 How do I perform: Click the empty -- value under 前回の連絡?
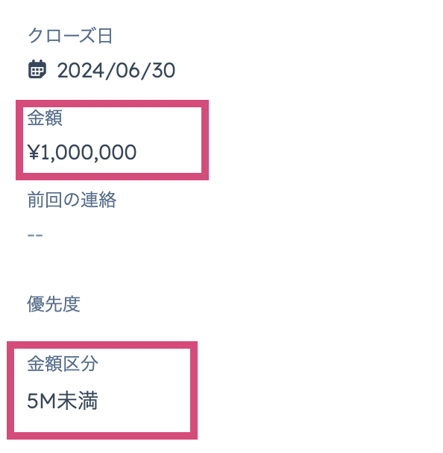35,235
